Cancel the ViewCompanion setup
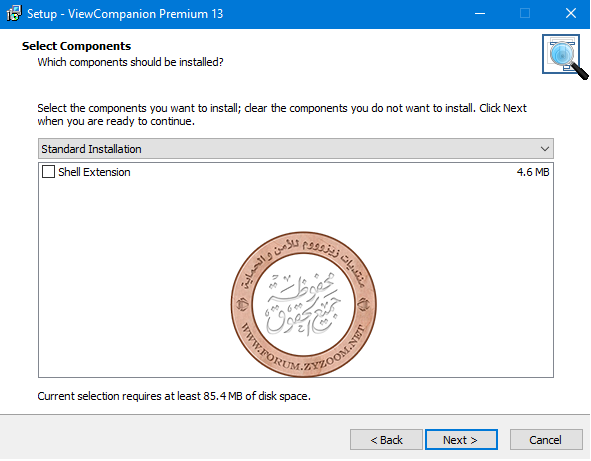The height and width of the screenshot is (461, 591). (x=546, y=440)
